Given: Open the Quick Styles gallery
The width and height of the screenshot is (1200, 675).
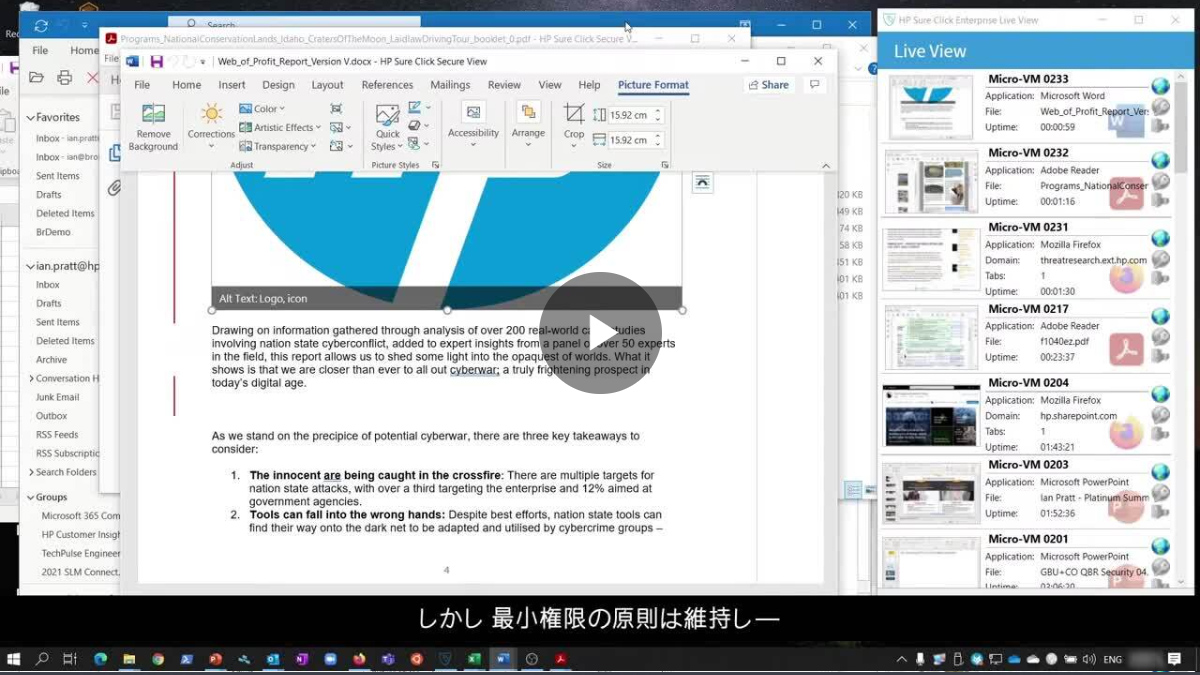Looking at the screenshot, I should (x=387, y=127).
